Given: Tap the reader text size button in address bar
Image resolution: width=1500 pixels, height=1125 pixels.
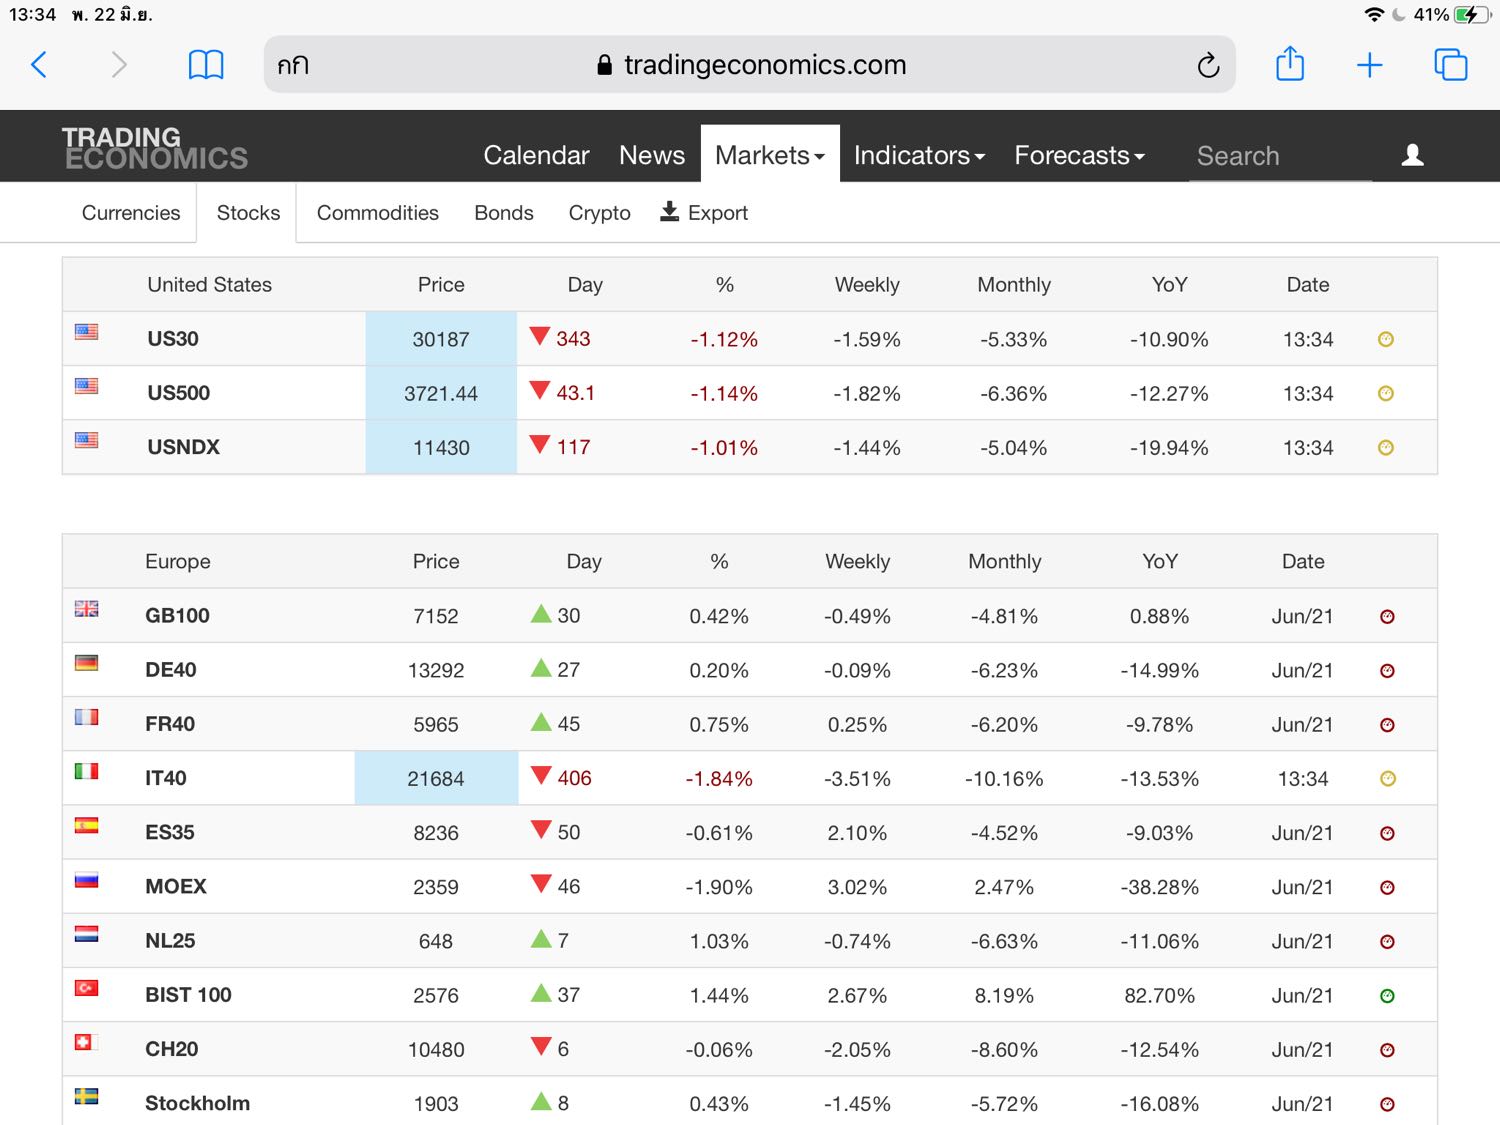Looking at the screenshot, I should click(293, 65).
